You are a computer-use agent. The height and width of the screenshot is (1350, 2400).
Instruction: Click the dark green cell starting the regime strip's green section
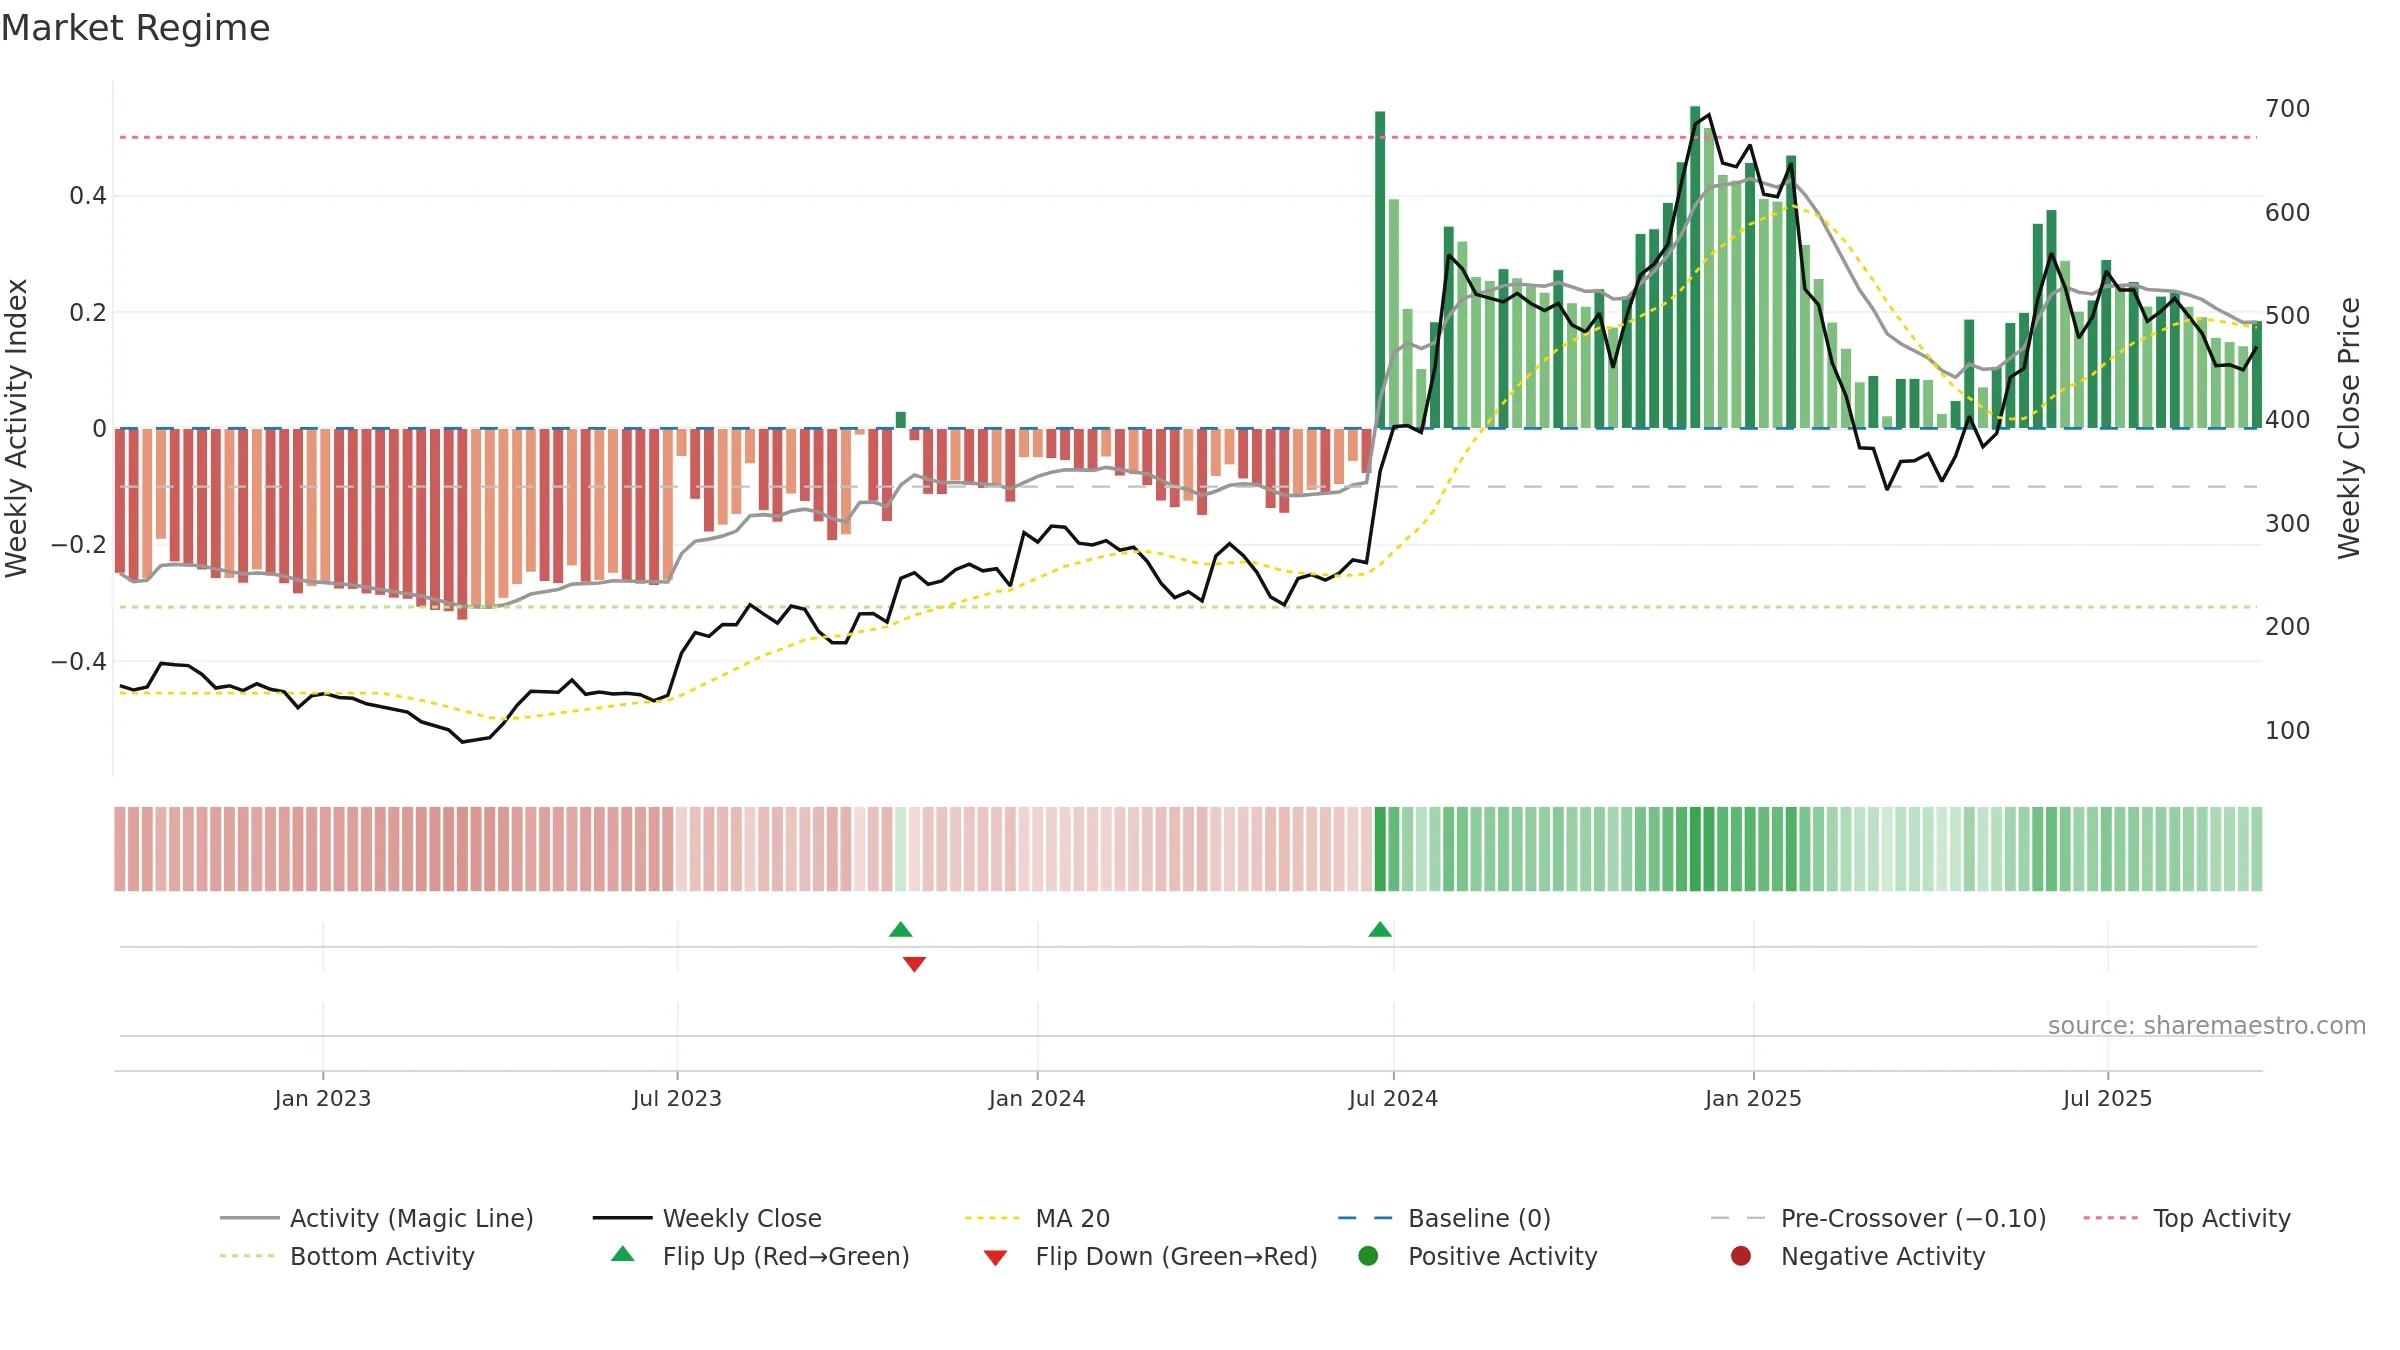tap(1380, 849)
